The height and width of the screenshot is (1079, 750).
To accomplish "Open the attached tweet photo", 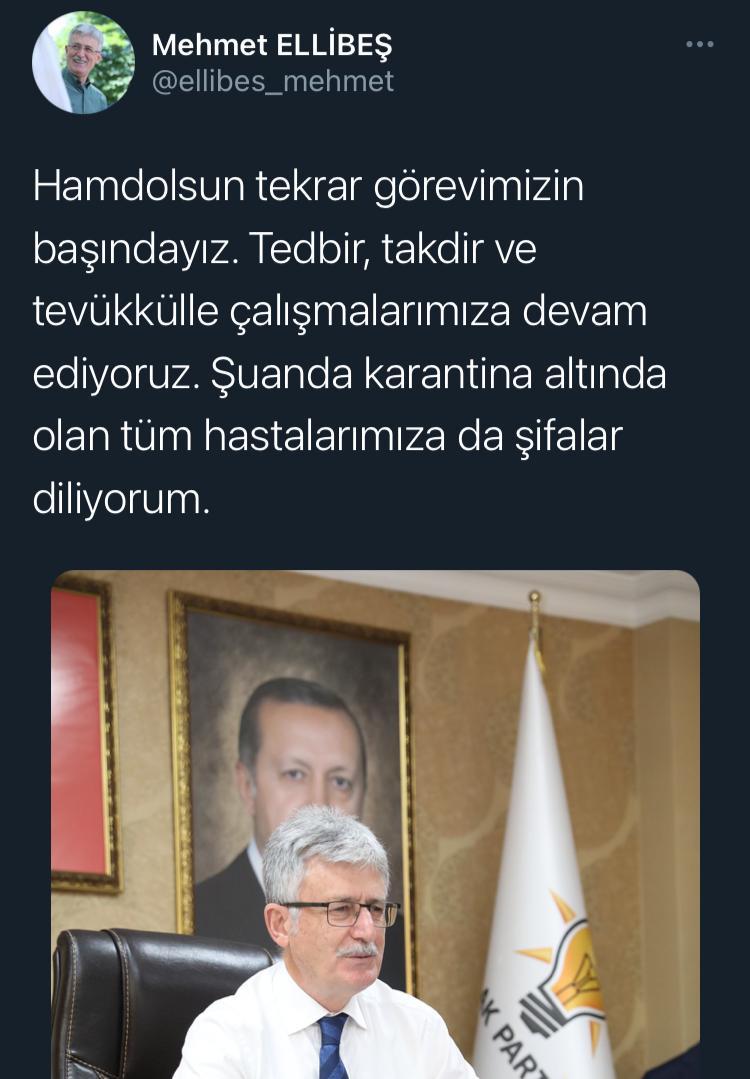I will pos(376,824).
